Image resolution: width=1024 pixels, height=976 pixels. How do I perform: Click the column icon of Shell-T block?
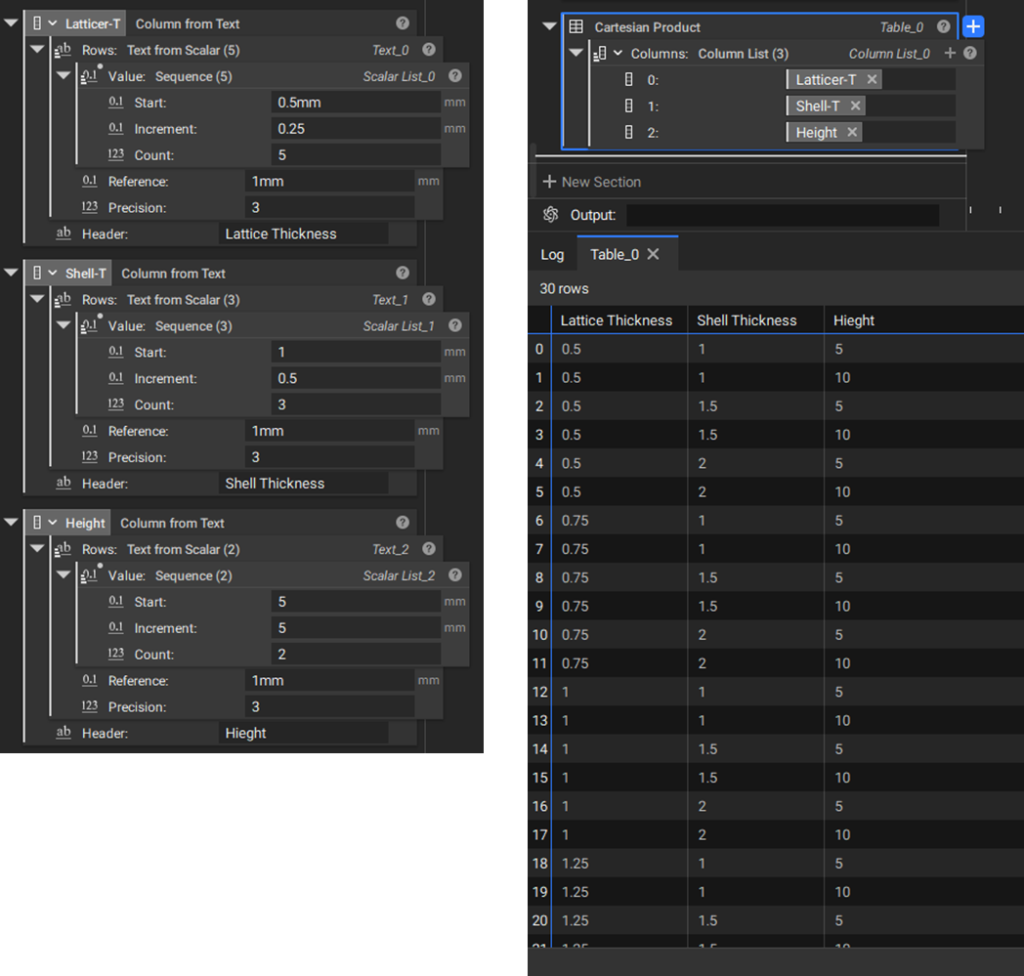point(37,273)
